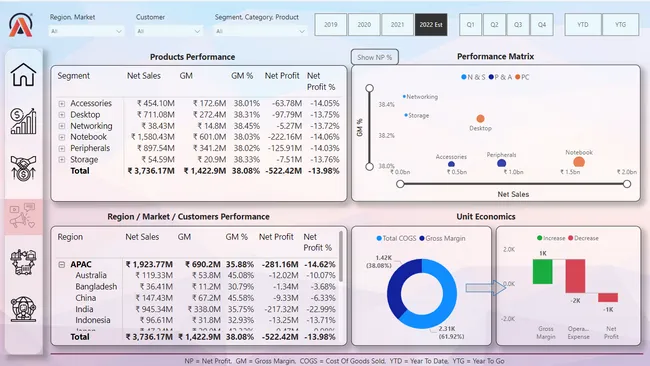Click the Networking dot in Performance Matrix
This screenshot has height=366, width=650.
pyautogui.click(x=404, y=97)
